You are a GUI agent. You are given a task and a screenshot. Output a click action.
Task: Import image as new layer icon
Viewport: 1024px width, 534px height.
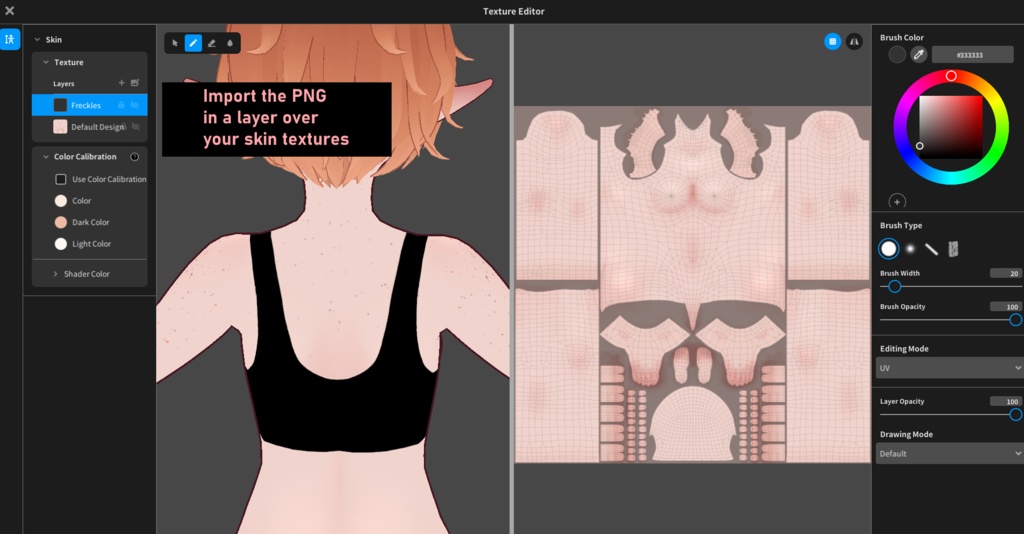tap(135, 83)
